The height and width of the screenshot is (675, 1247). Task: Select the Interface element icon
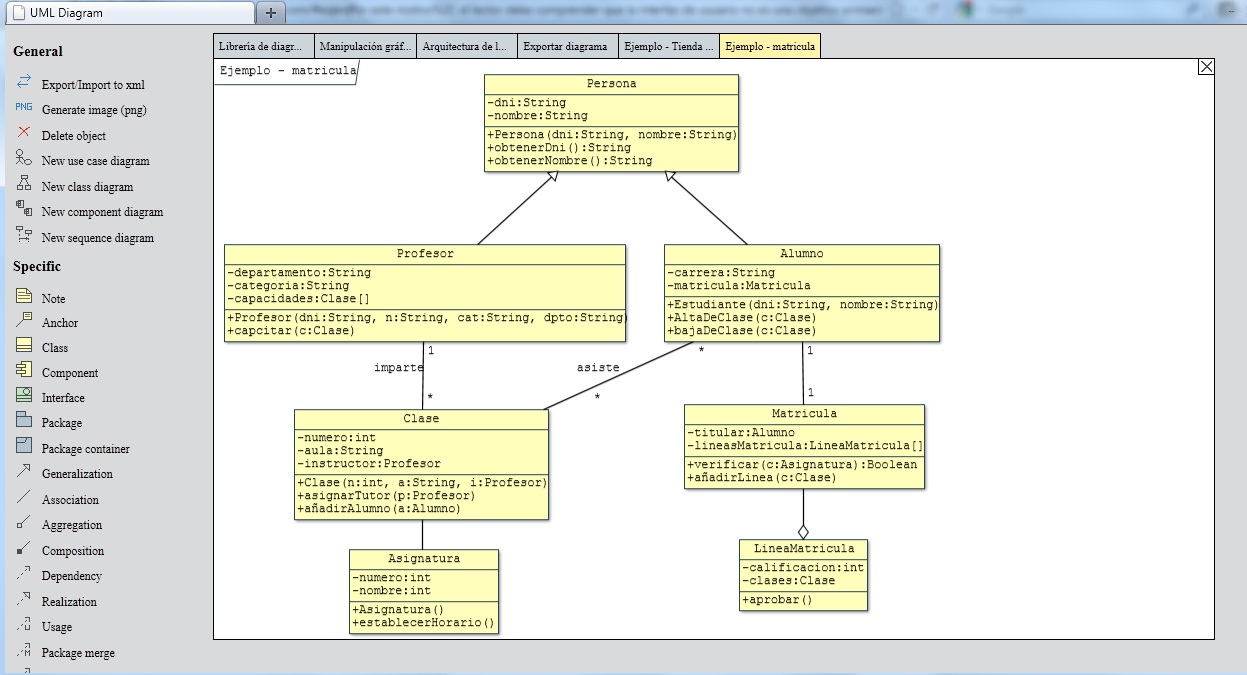pos(24,396)
